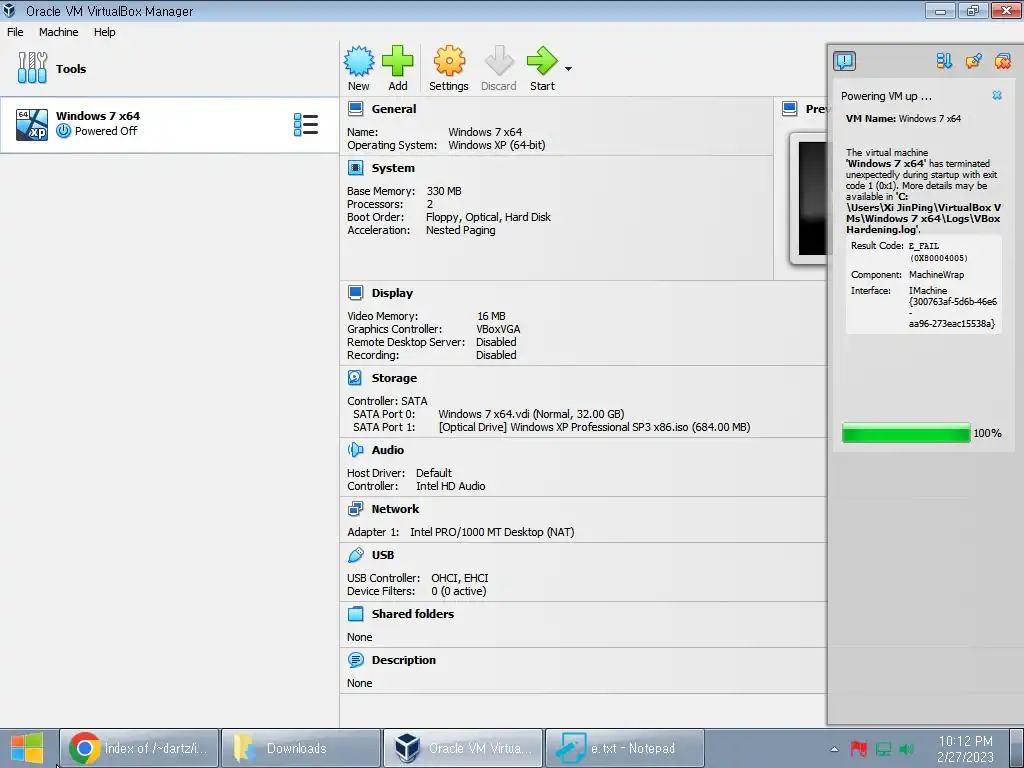Click the Add machine green plus icon
The height and width of the screenshot is (768, 1024).
pos(397,61)
